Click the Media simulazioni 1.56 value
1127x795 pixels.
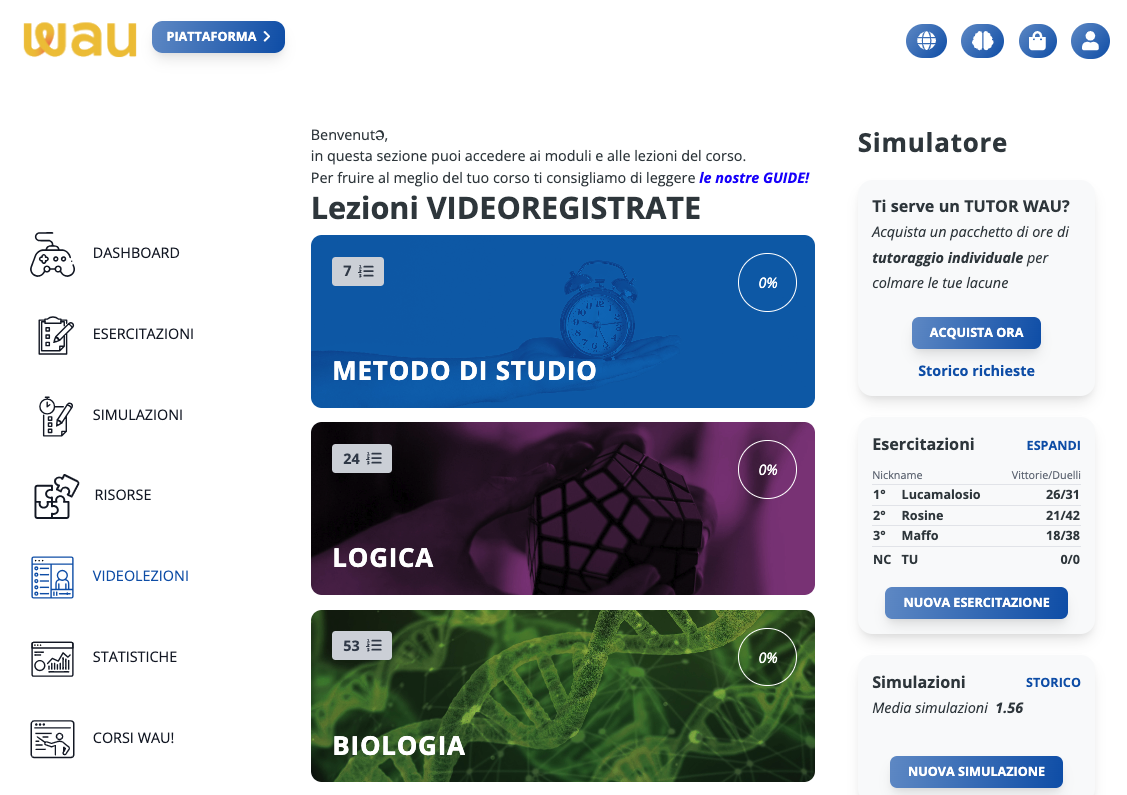[1009, 708]
